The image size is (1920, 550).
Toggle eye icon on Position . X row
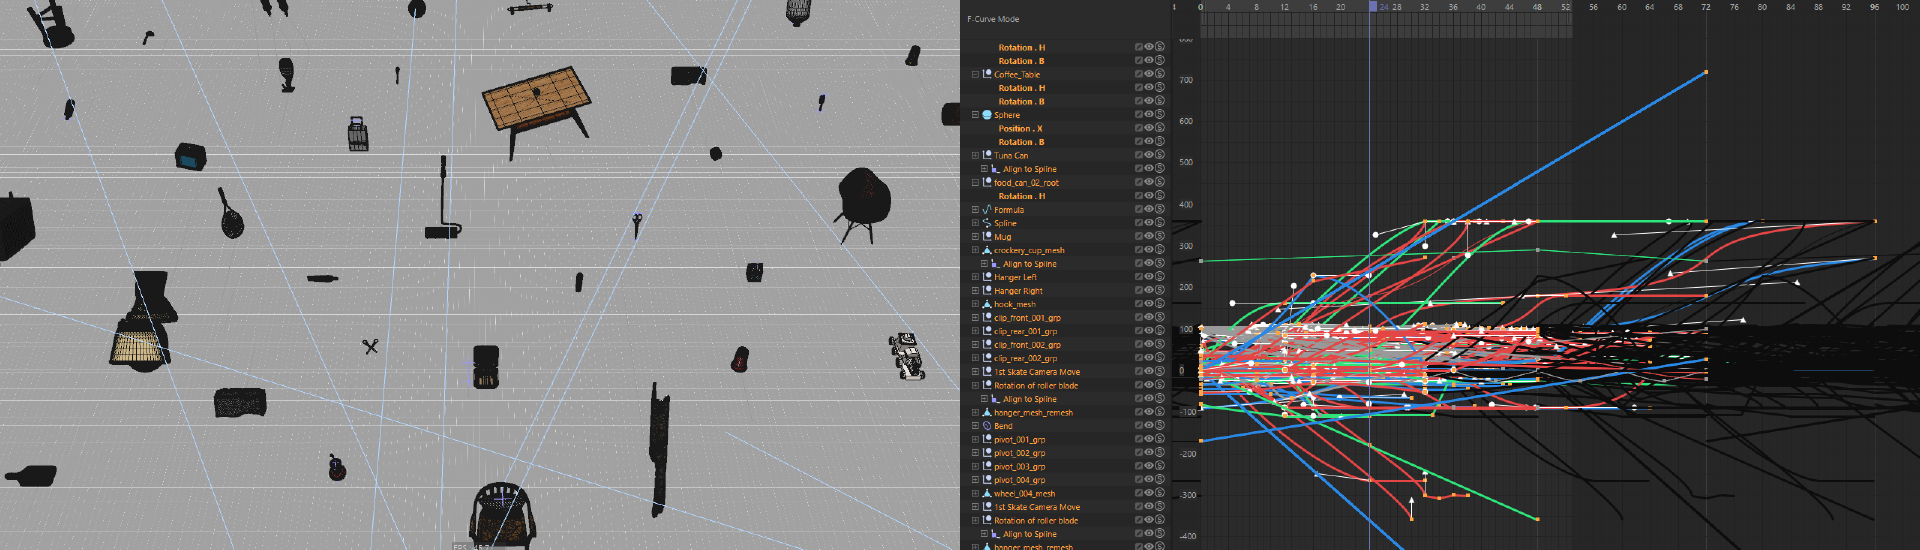point(1149,128)
